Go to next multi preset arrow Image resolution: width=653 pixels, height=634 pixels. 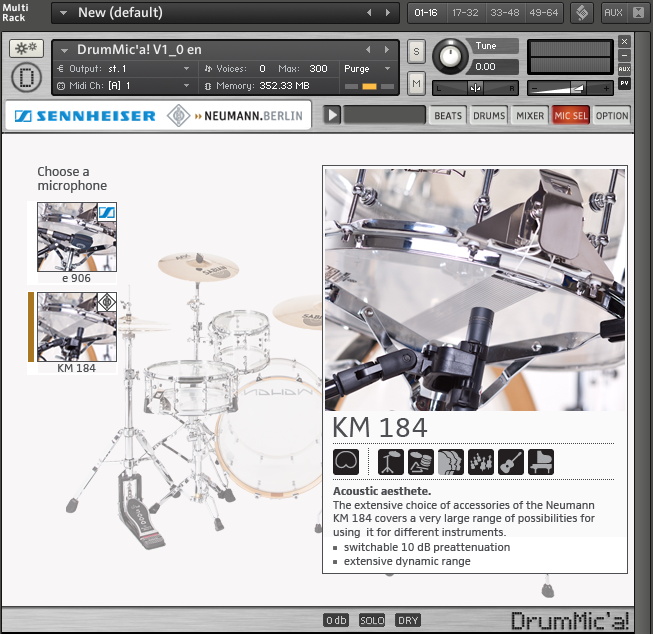388,13
